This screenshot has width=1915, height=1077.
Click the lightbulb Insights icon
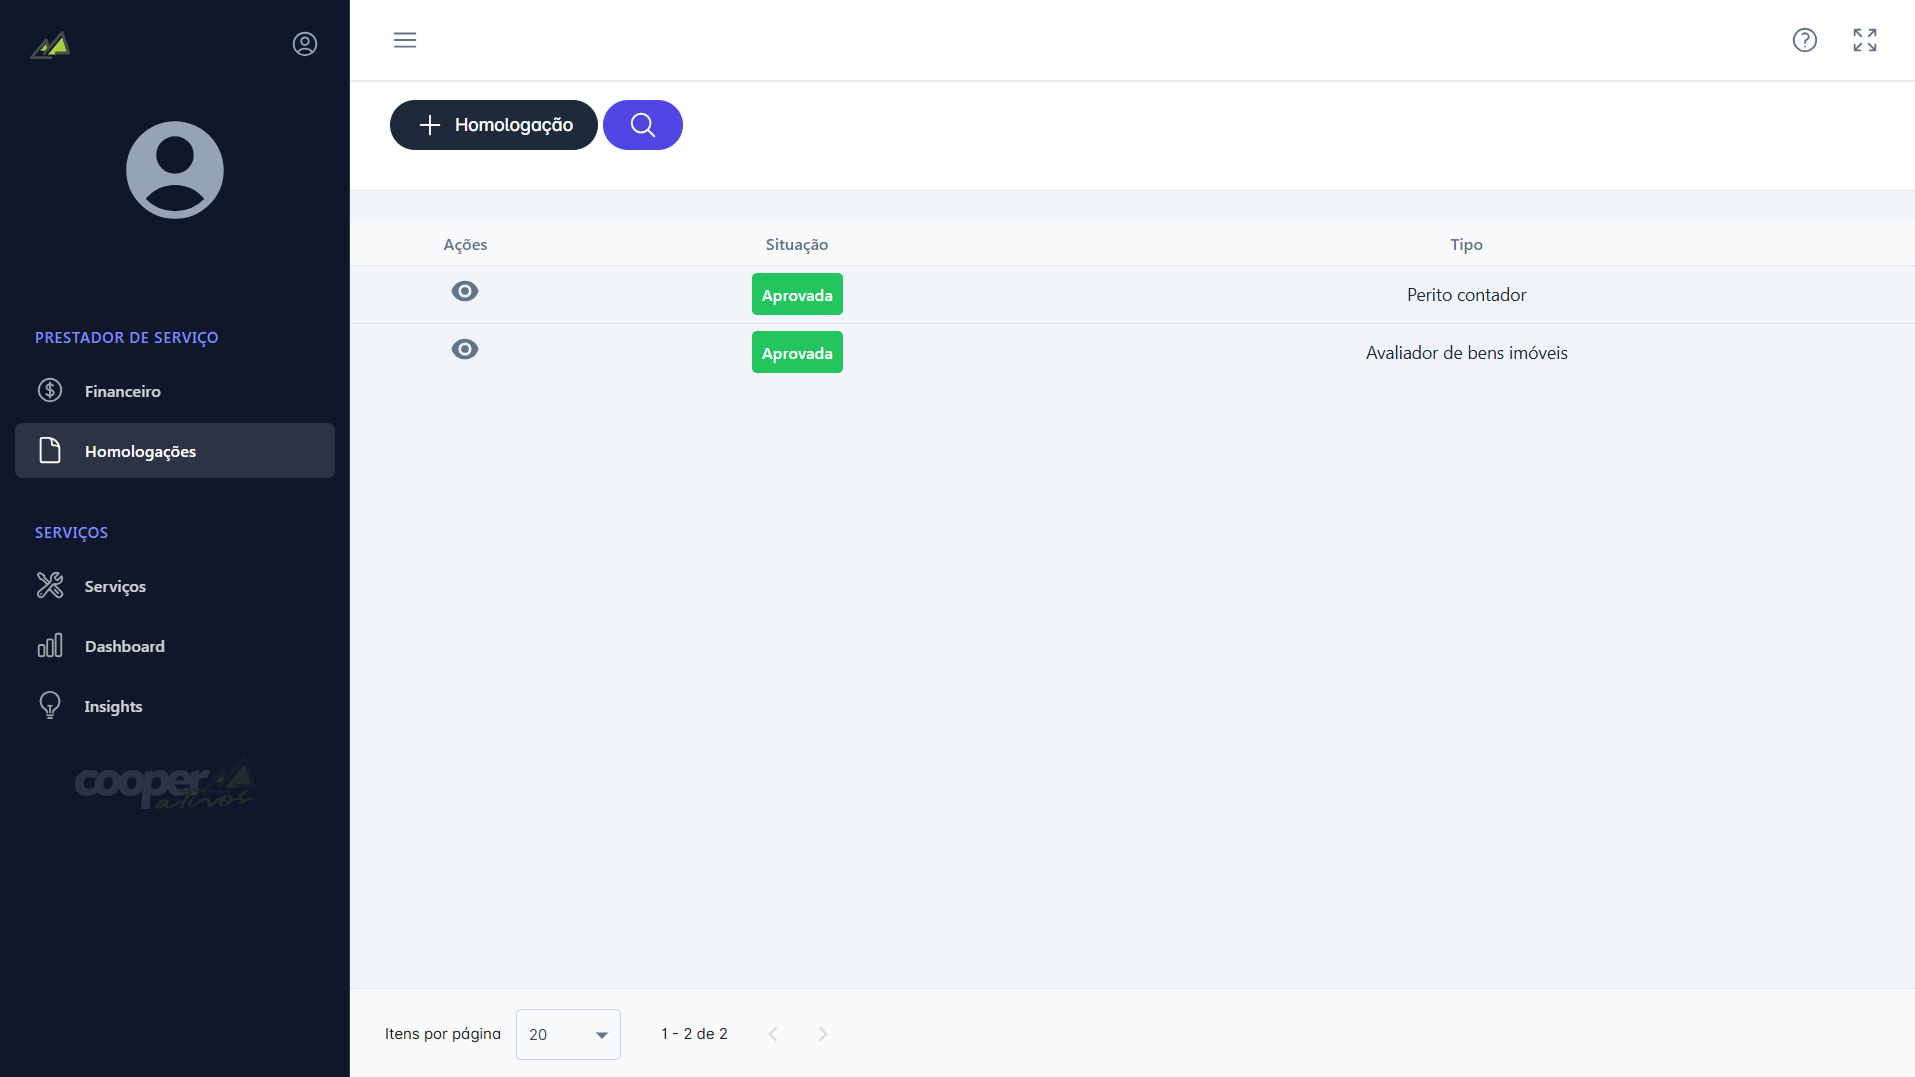tap(50, 705)
